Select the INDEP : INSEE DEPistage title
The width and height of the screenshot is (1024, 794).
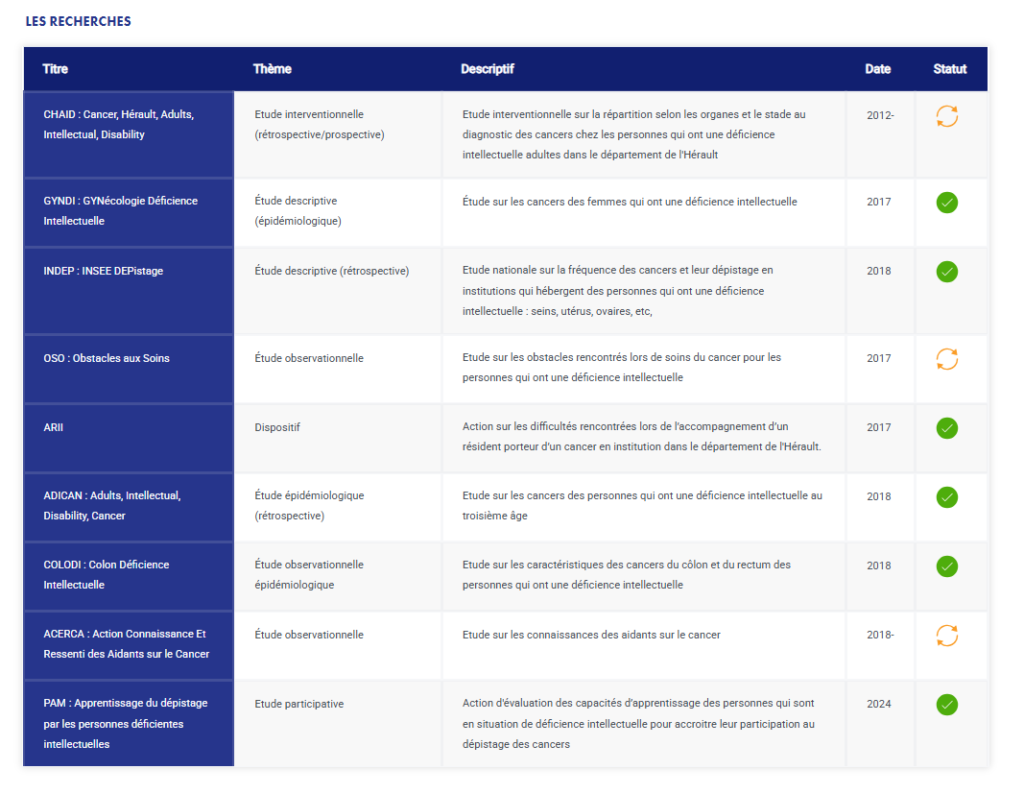click(103, 271)
